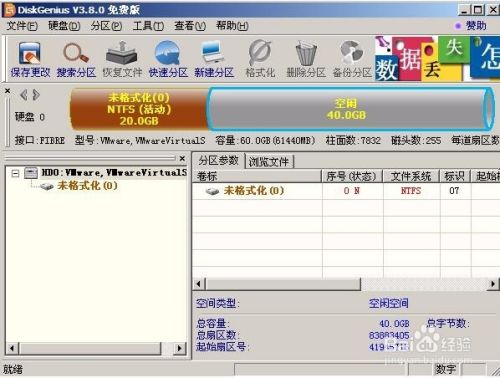Click the 数字 status bar indicator
The image size is (500, 378).
click(x=446, y=369)
